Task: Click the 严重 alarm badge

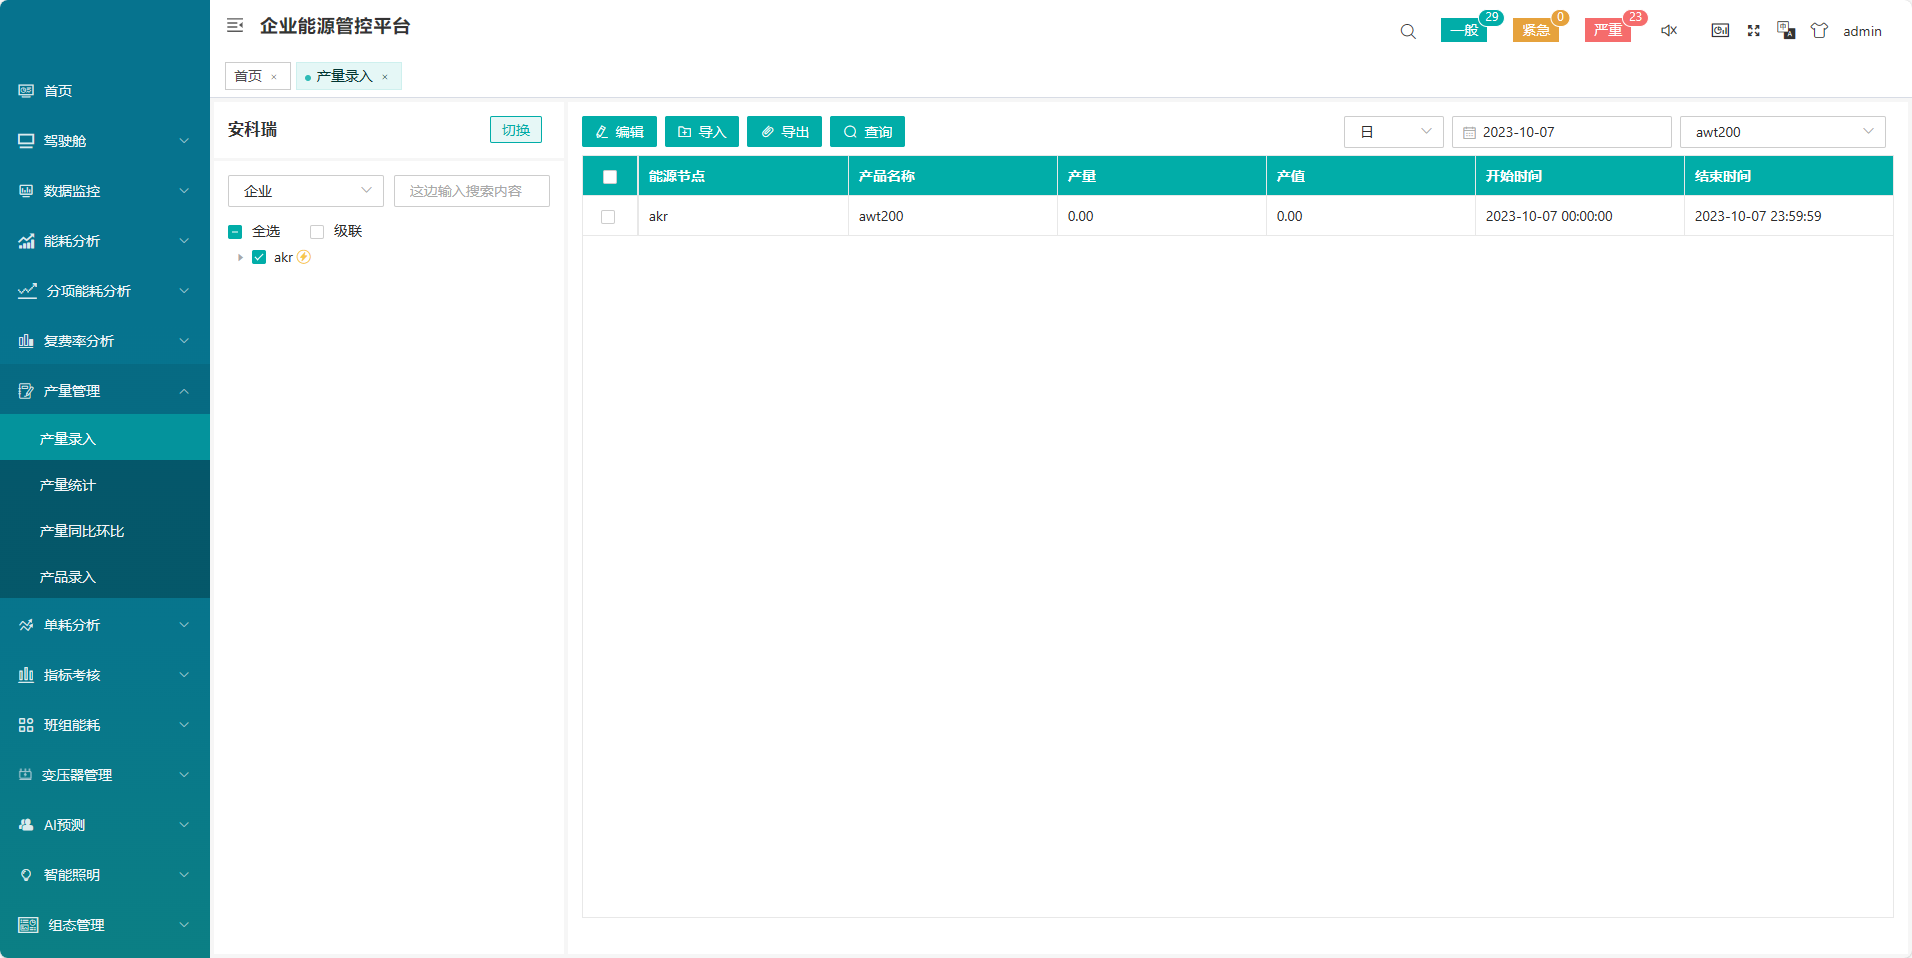Action: click(1607, 31)
